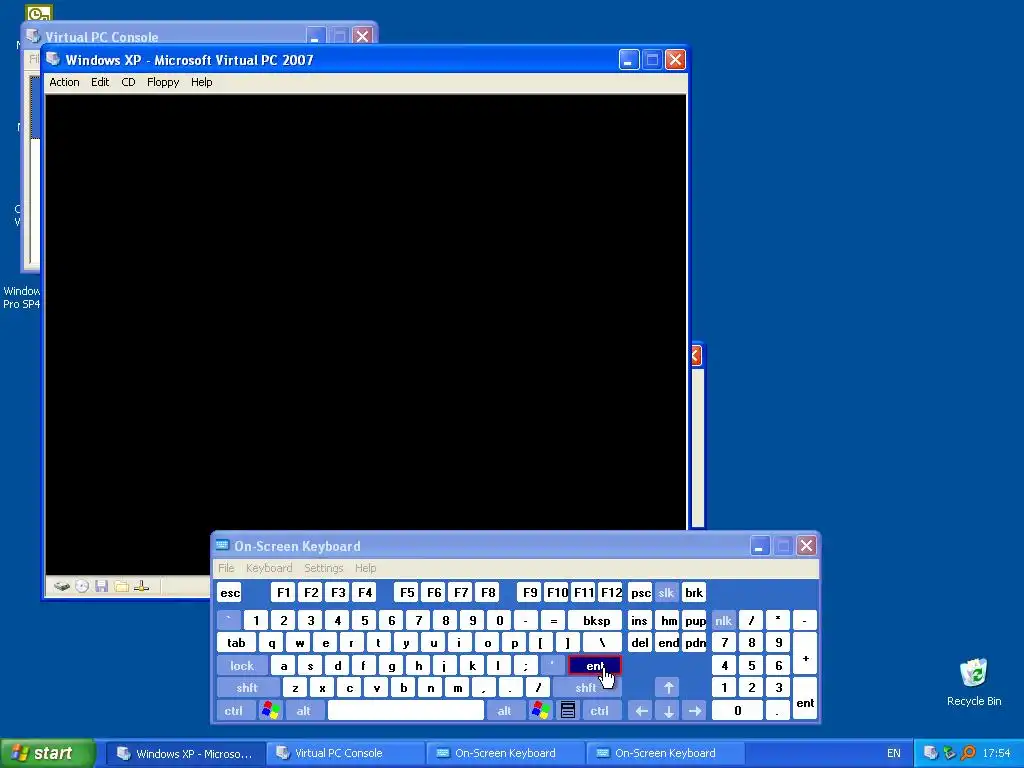1024x768 pixels.
Task: Toggle the left shft key next to z
Action: [x=248, y=688]
